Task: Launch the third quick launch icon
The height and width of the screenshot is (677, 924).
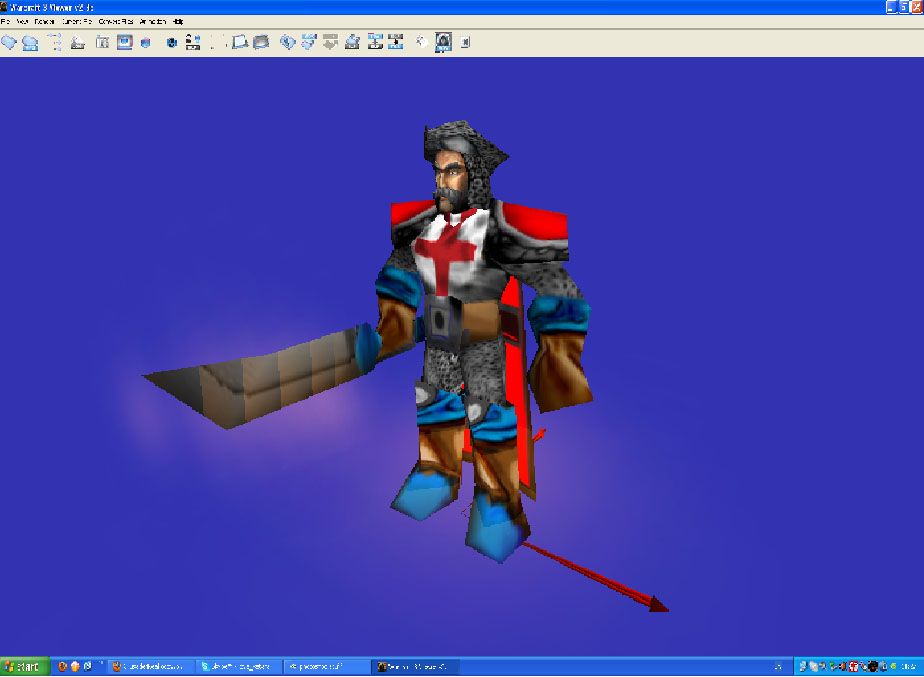Action: pos(88,666)
